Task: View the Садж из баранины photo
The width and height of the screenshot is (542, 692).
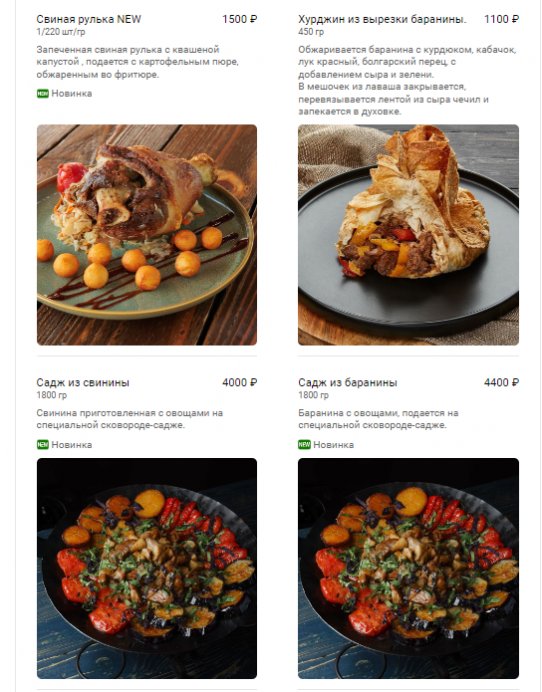Action: 408,568
